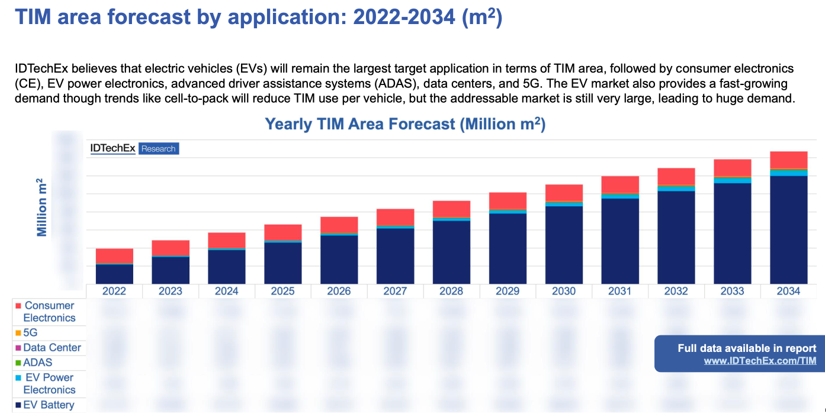Image resolution: width=826 pixels, height=416 pixels.
Task: Click the EV Power Electronics legend label
Action: coord(50,383)
